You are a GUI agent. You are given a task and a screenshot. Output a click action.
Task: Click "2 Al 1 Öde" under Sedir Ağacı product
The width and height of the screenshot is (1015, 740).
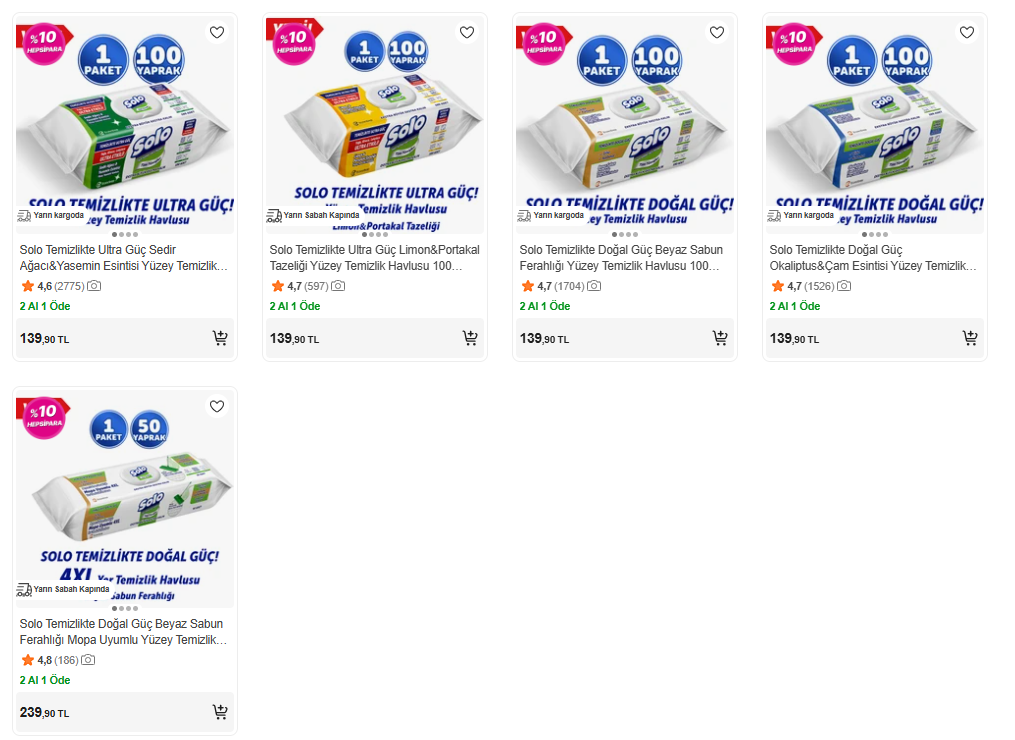point(45,306)
